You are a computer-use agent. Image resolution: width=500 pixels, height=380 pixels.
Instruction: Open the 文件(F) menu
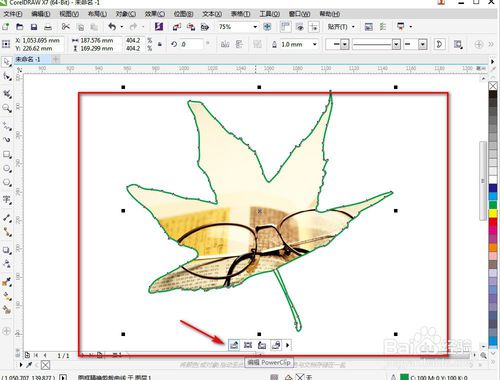coord(13,14)
